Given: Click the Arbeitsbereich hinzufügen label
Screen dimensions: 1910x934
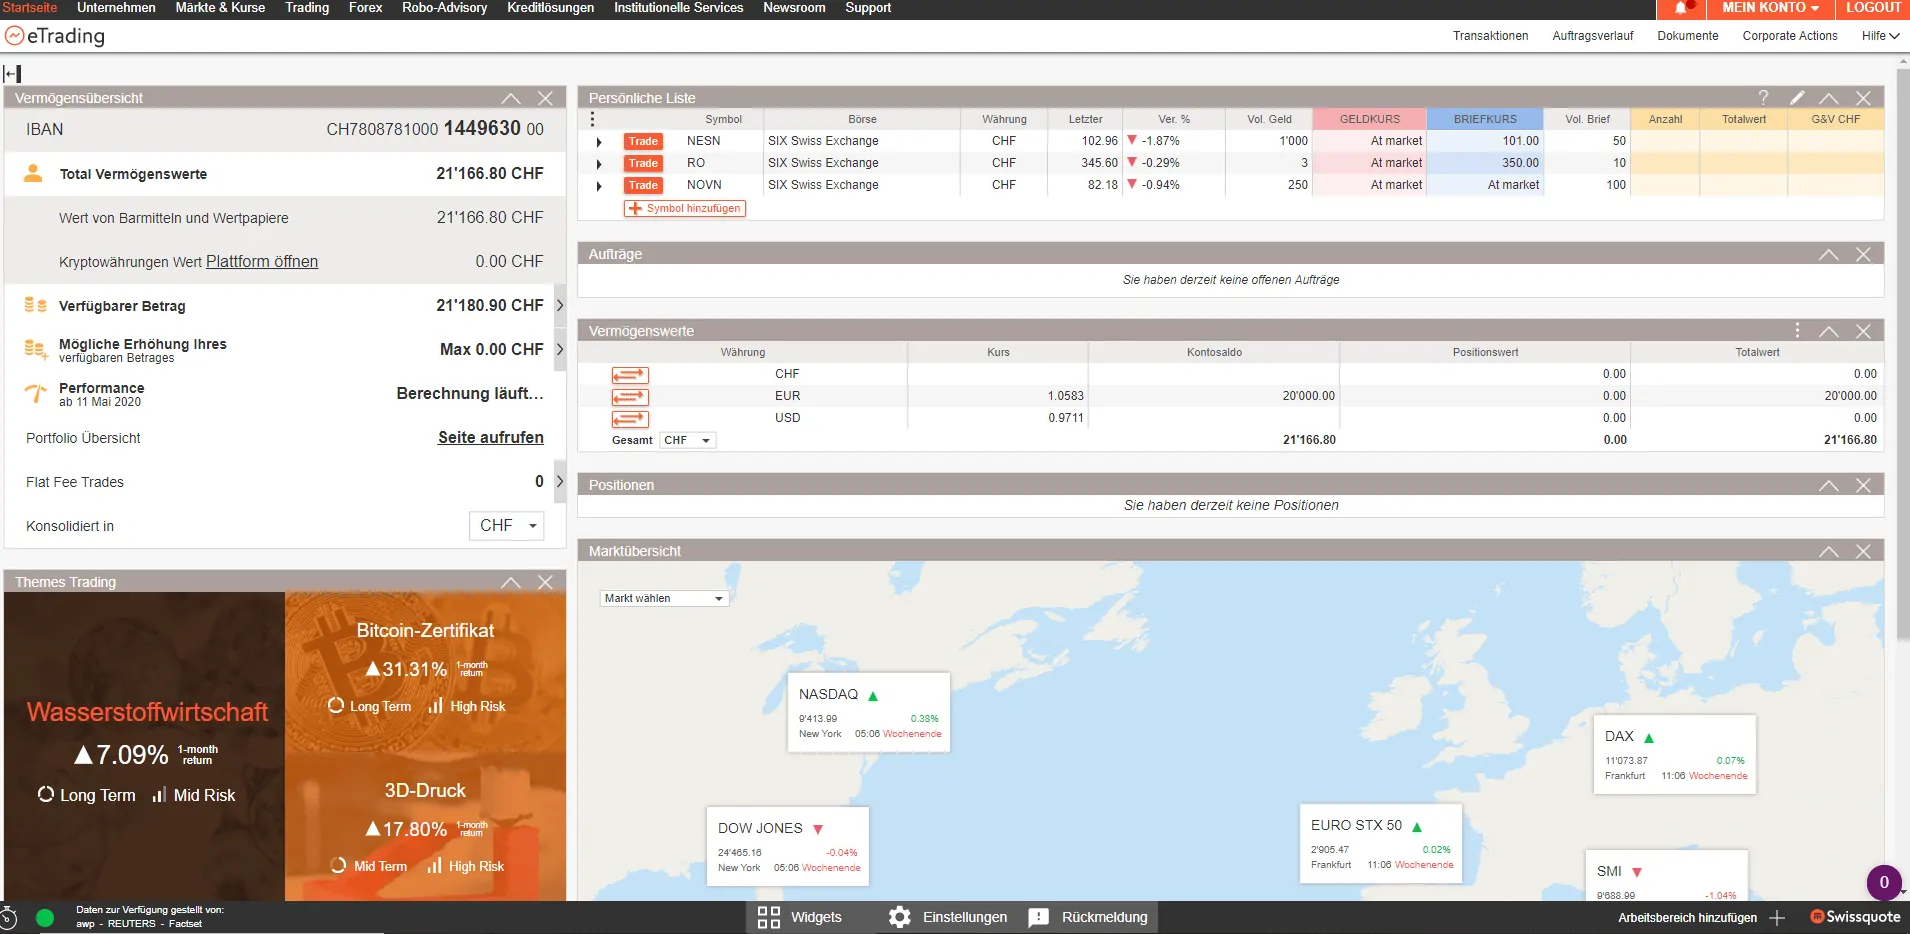Looking at the screenshot, I should click(1687, 918).
